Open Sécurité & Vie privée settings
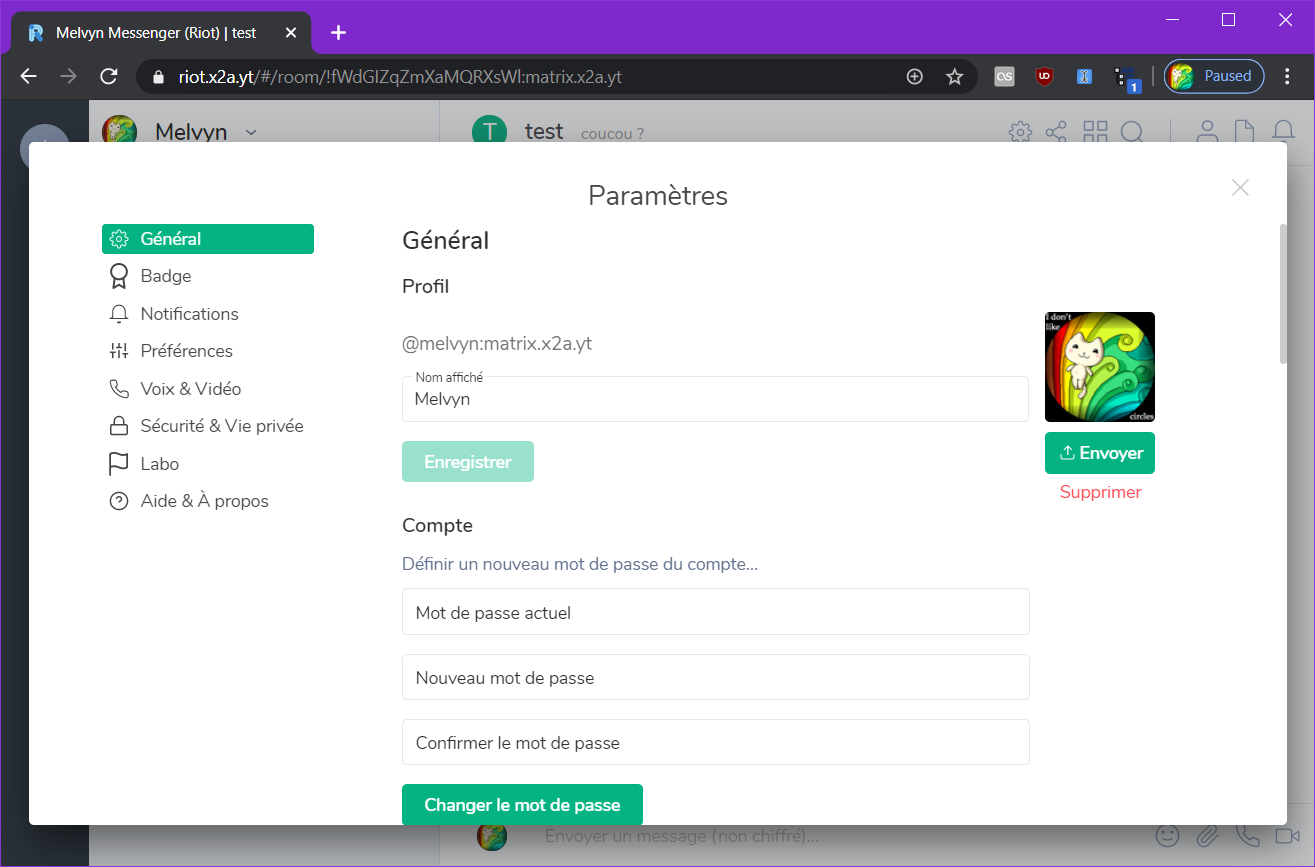 pos(221,426)
